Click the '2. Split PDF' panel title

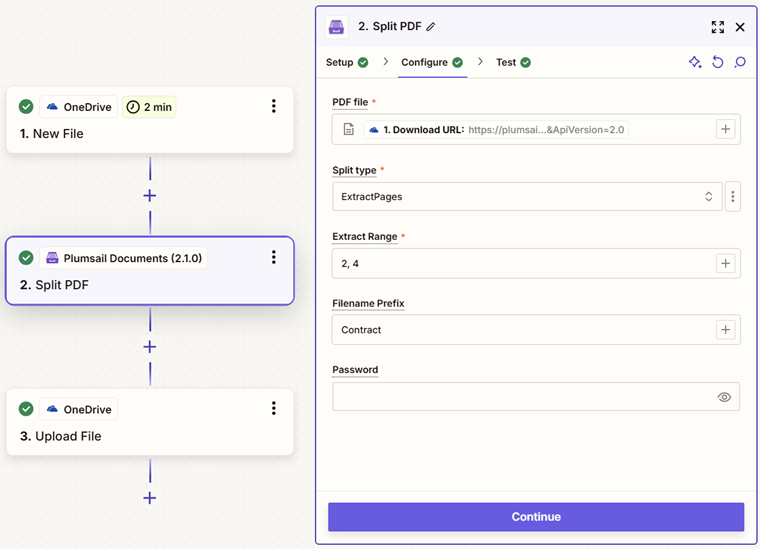390,27
